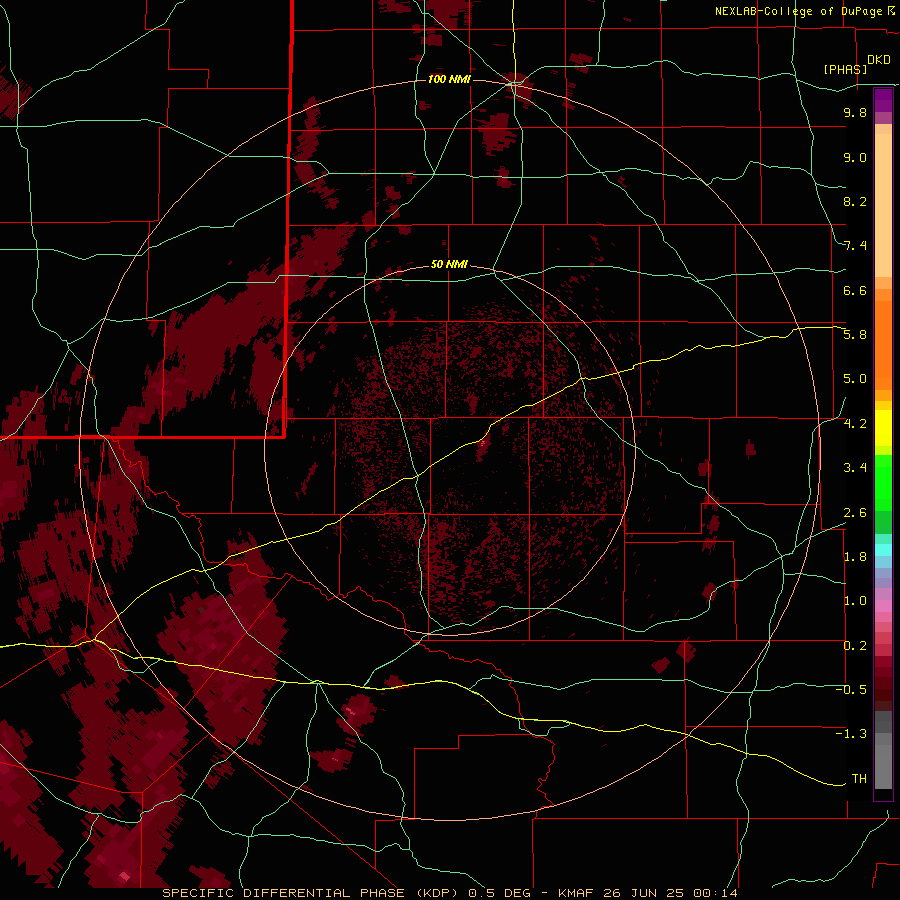
Task: Select the 2.6 scale value
Action: 855,513
